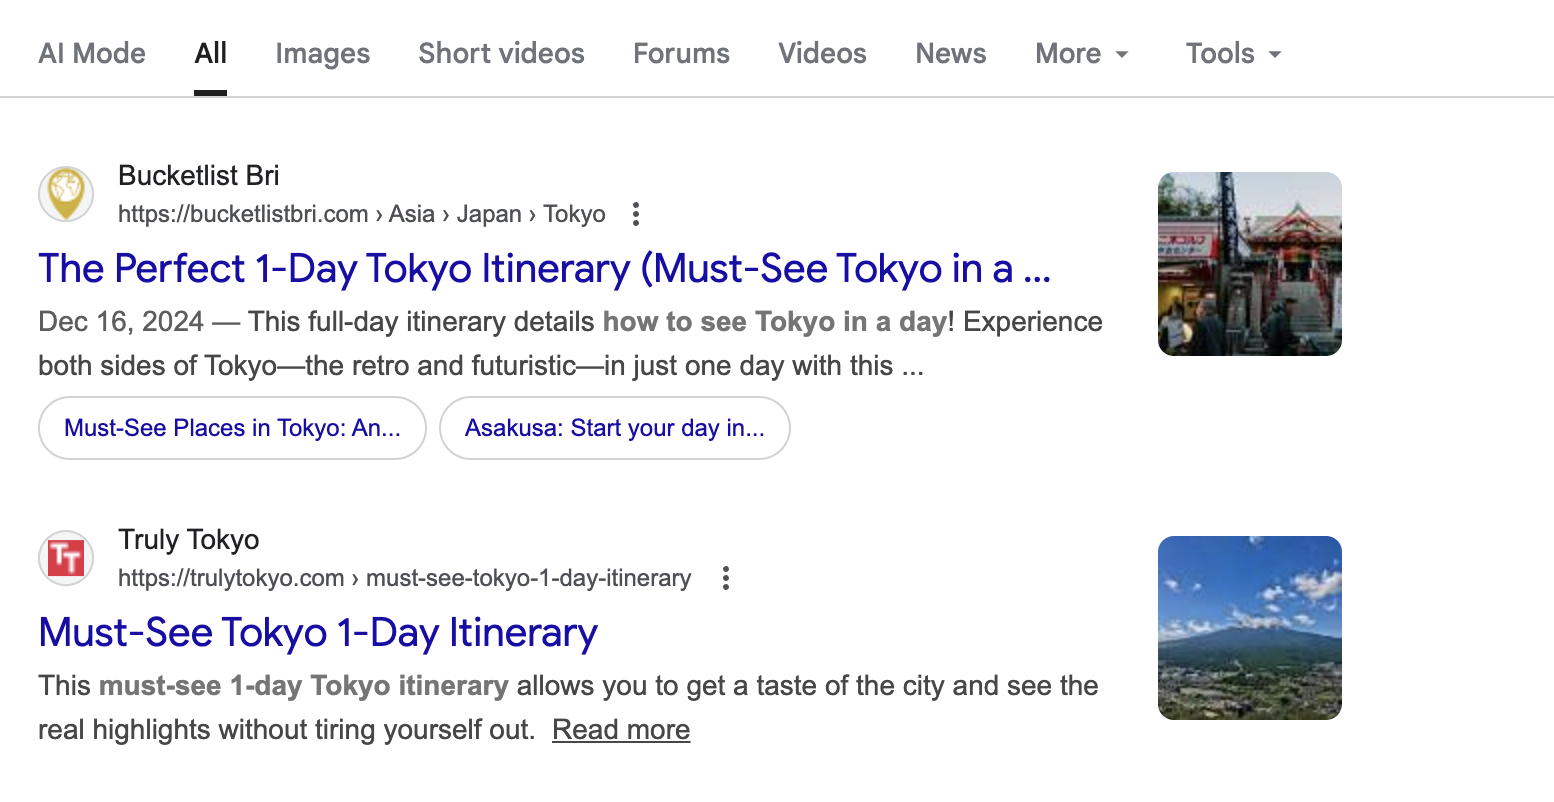Image resolution: width=1554 pixels, height=802 pixels.
Task: Click the Read more link
Action: [x=620, y=730]
